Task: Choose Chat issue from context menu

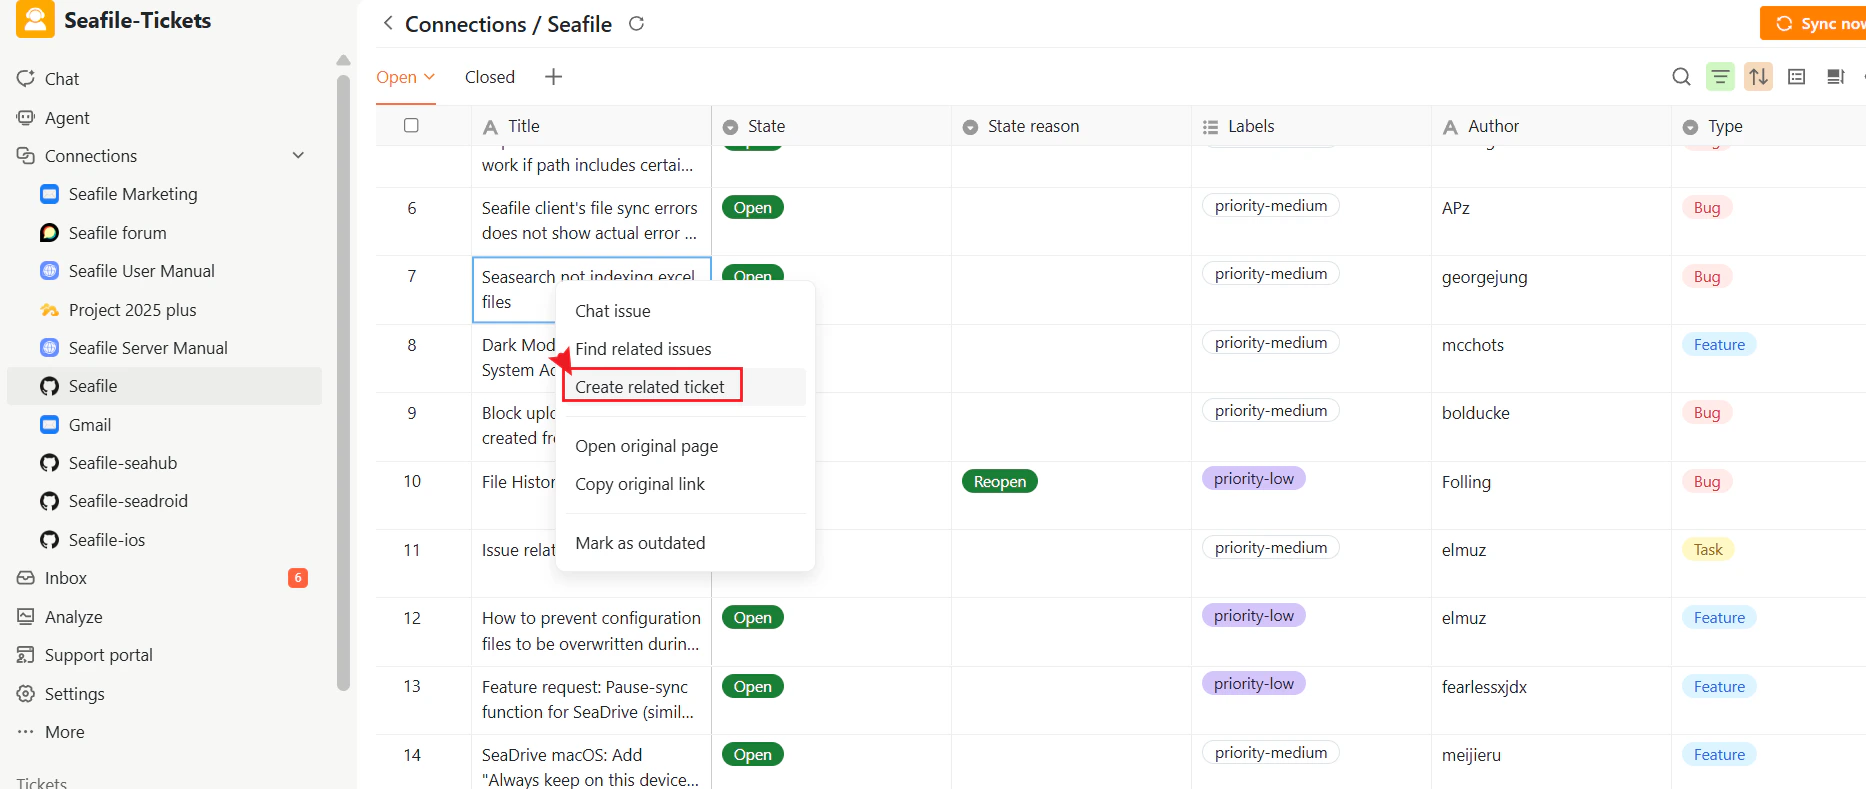Action: (685, 311)
